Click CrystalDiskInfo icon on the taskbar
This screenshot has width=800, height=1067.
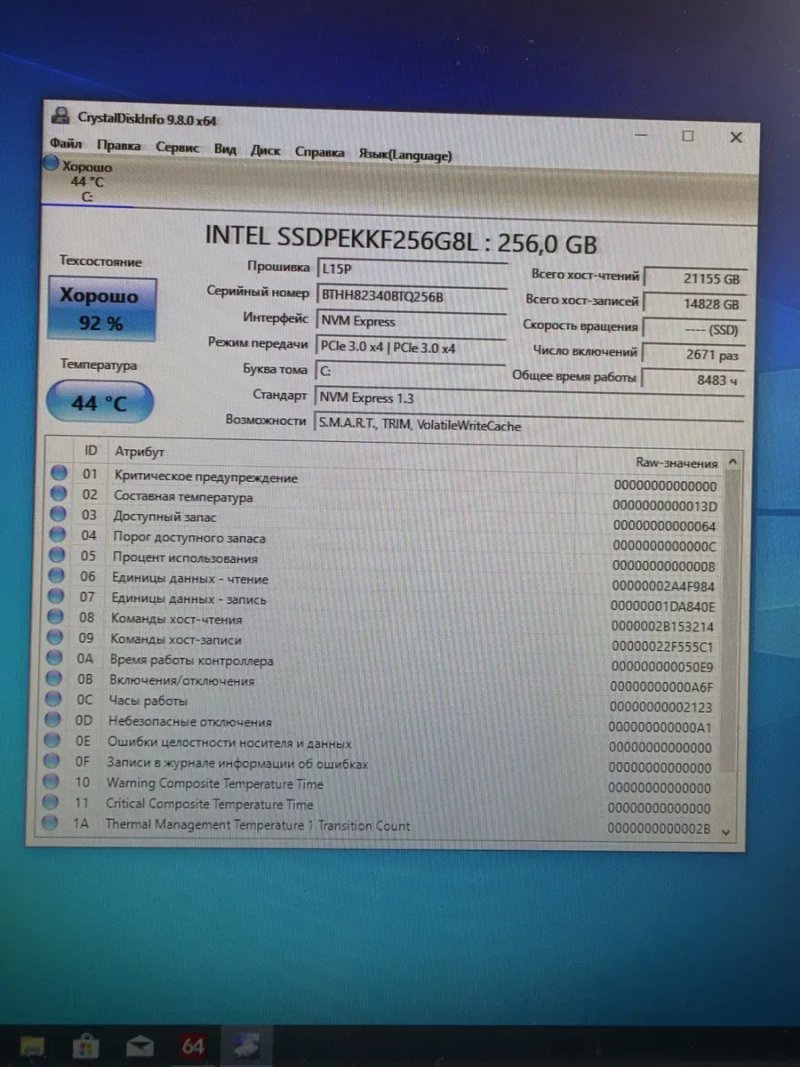[x=246, y=1045]
